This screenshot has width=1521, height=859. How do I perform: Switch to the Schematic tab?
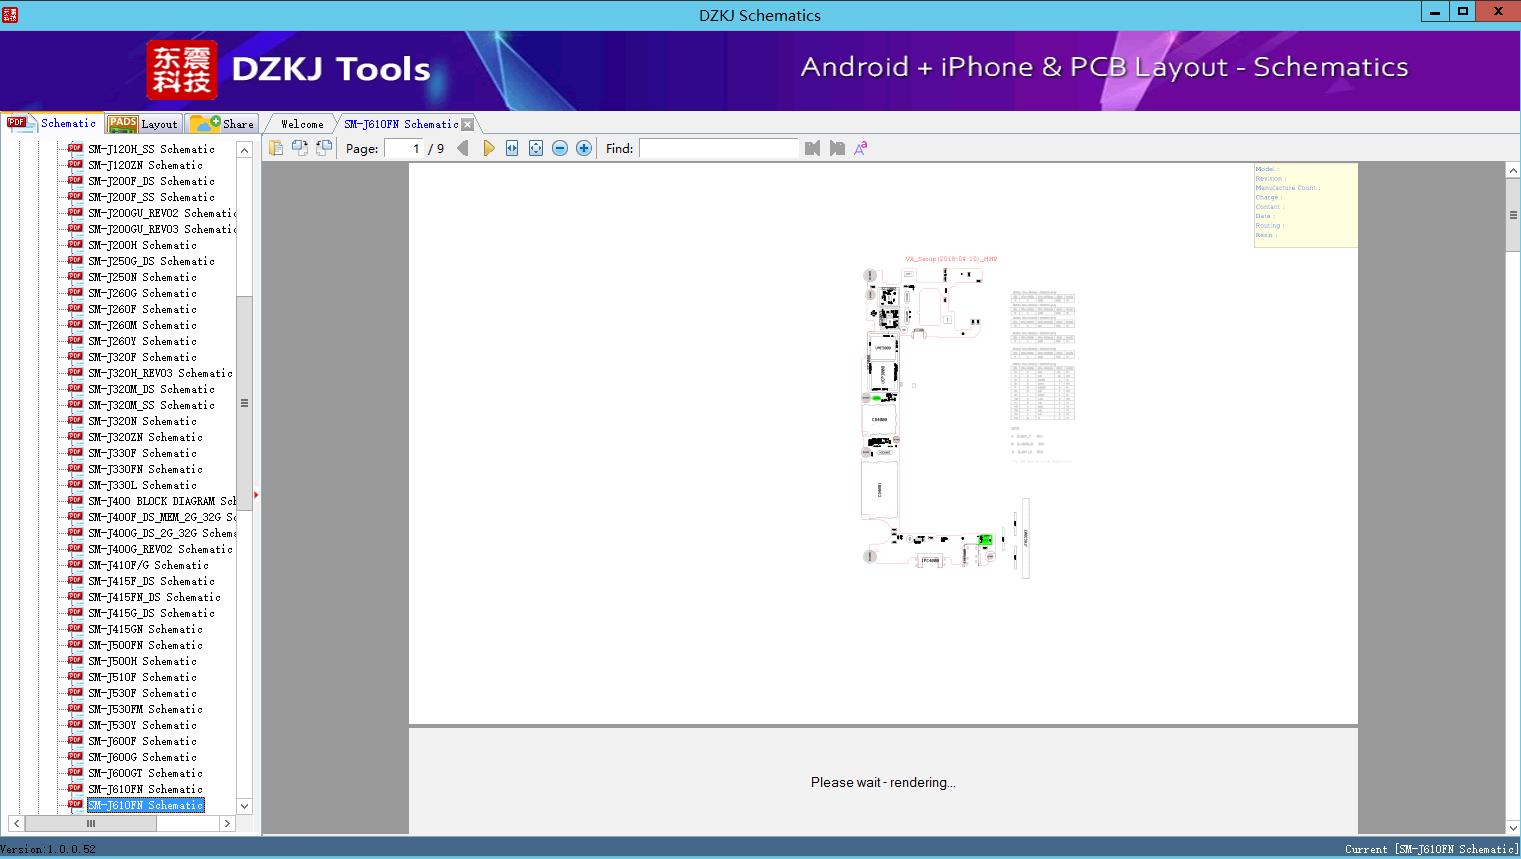pos(52,123)
